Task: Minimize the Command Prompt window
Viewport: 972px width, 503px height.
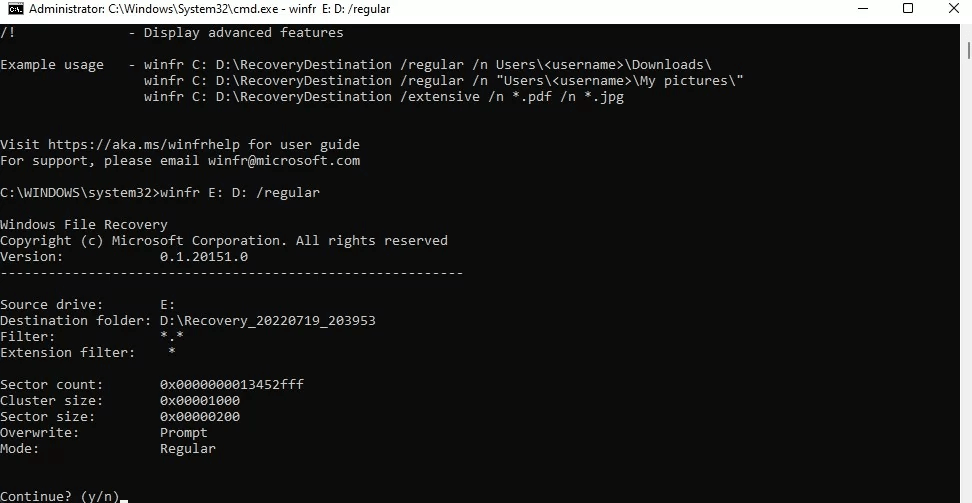Action: [863, 9]
